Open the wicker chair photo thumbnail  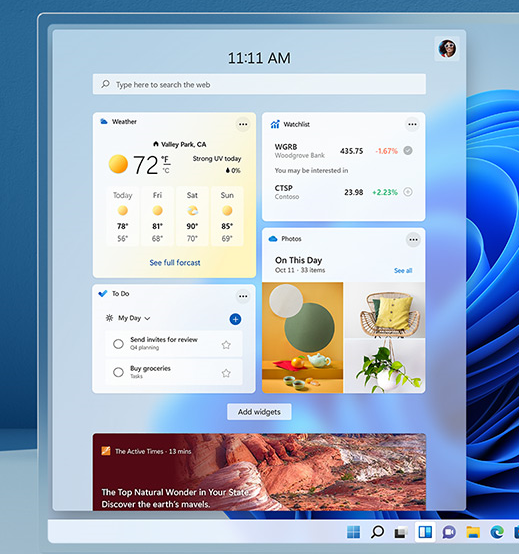tap(385, 310)
